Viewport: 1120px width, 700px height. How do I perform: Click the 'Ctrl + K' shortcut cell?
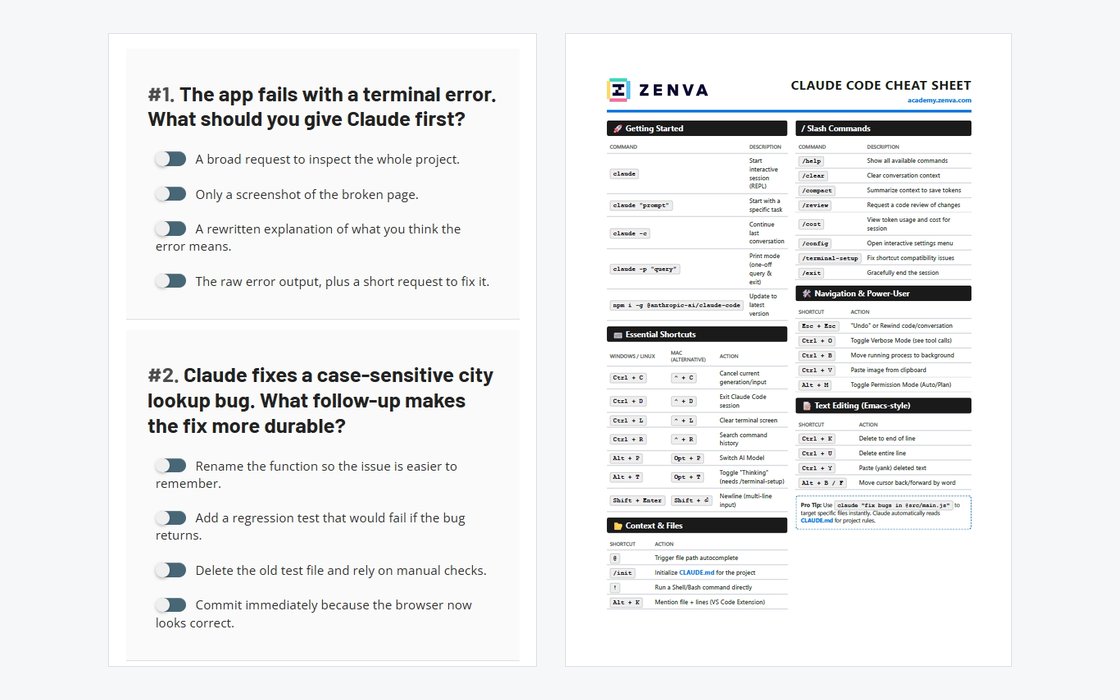[x=816, y=439]
